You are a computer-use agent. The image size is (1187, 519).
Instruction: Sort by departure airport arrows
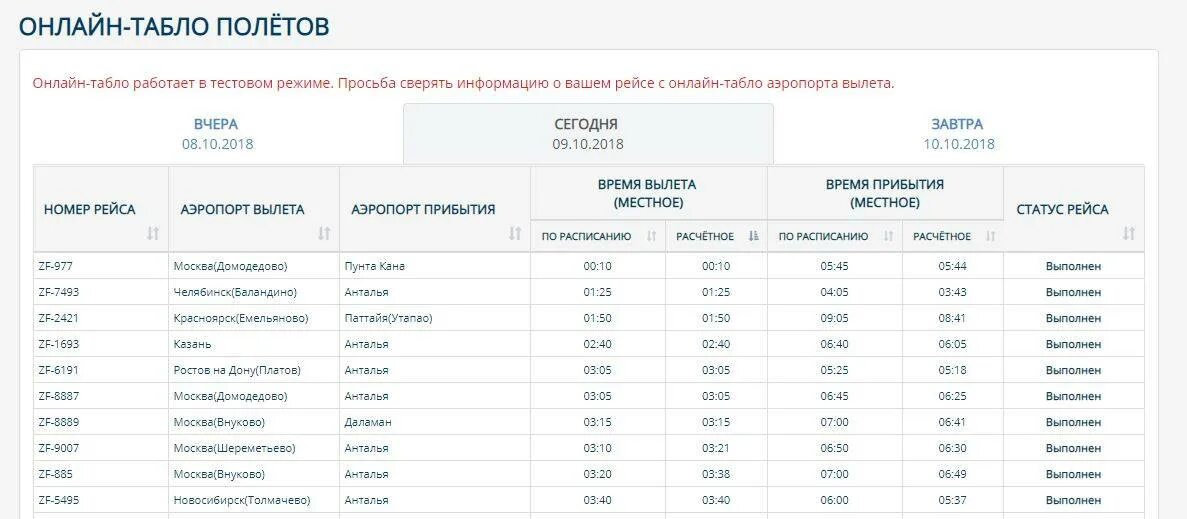324,234
